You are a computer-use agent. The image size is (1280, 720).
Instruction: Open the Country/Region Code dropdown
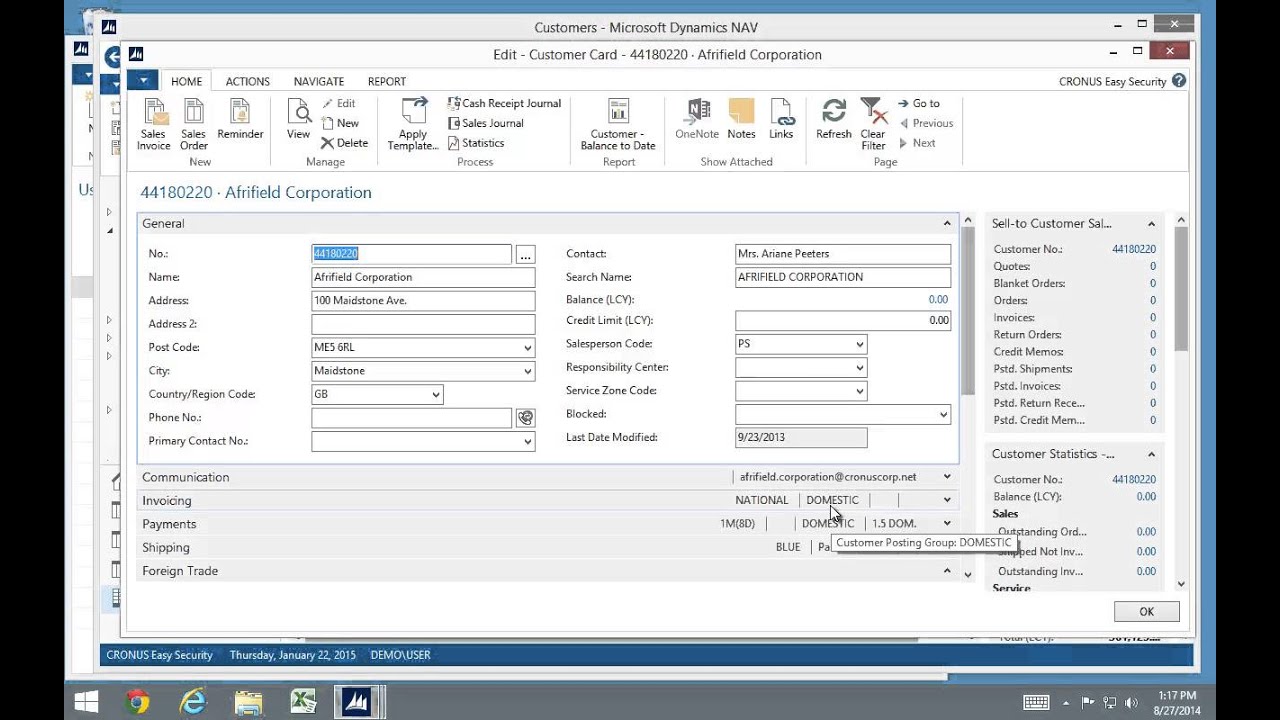[x=436, y=395]
